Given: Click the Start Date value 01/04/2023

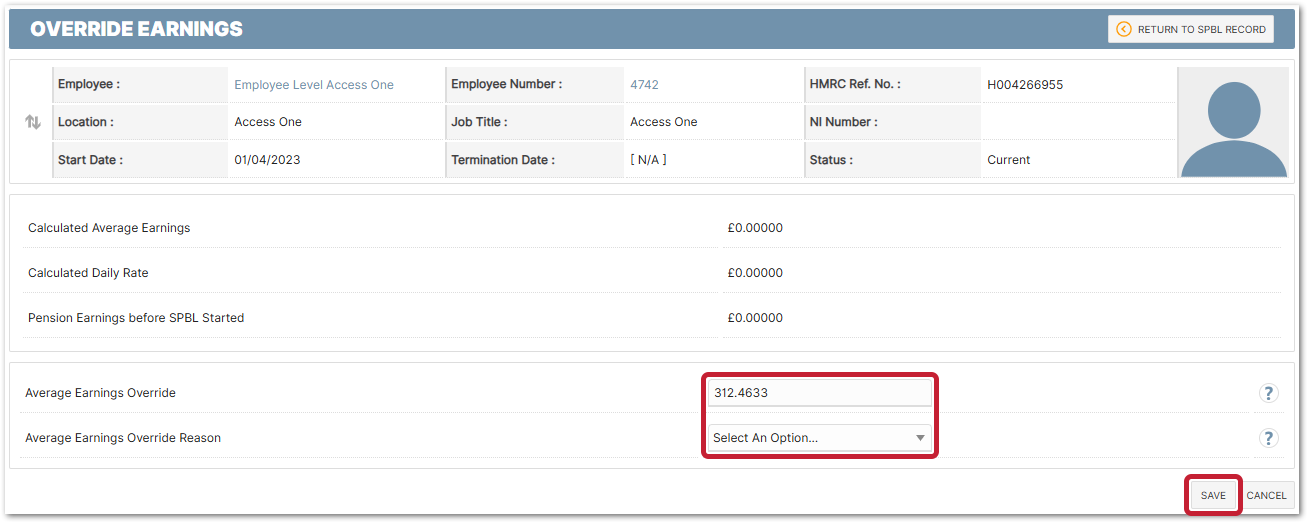Looking at the screenshot, I should (x=267, y=160).
